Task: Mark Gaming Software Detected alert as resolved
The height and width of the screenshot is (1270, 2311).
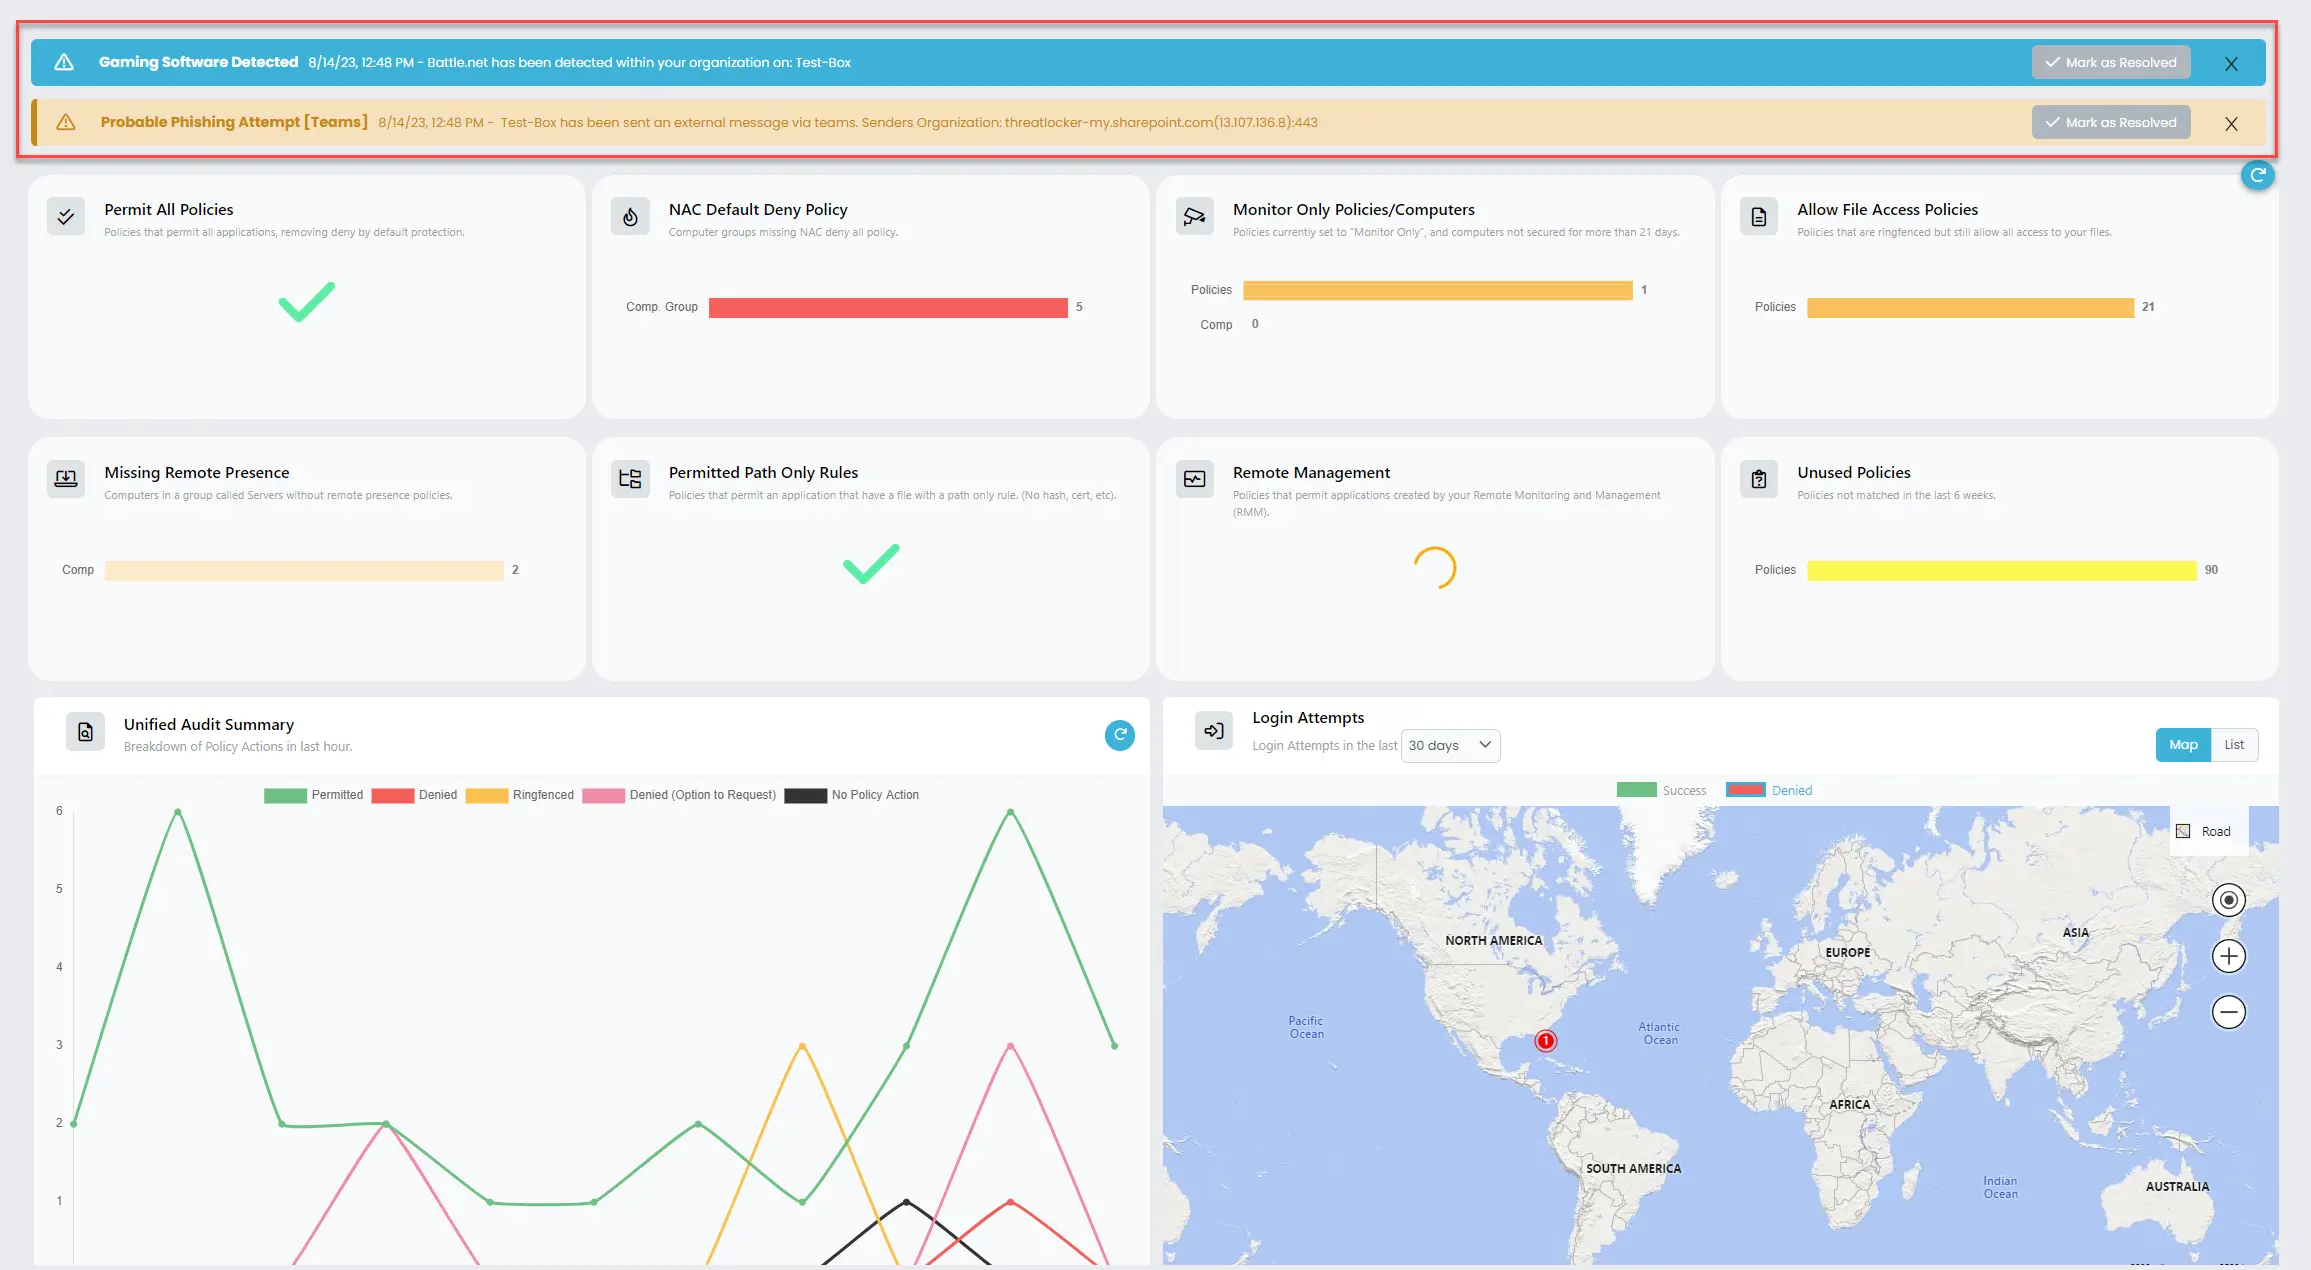Action: pyautogui.click(x=2111, y=61)
